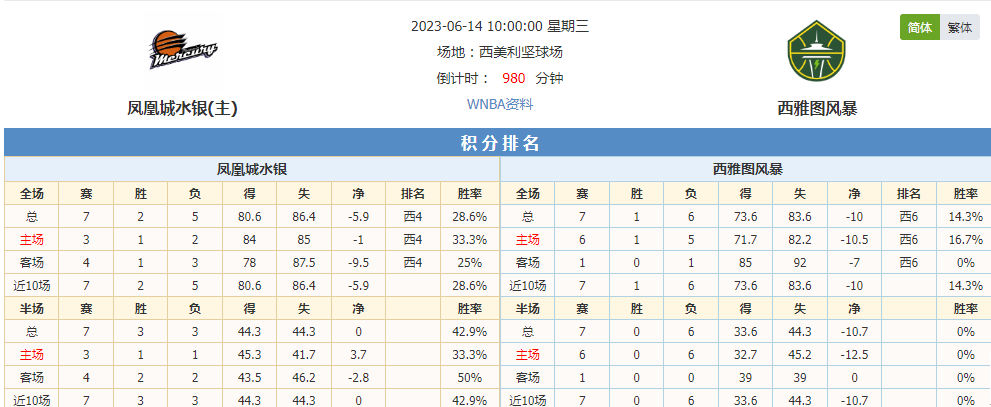Click the 排名 column header for Mercury
The height and width of the screenshot is (407, 991).
click(x=413, y=193)
